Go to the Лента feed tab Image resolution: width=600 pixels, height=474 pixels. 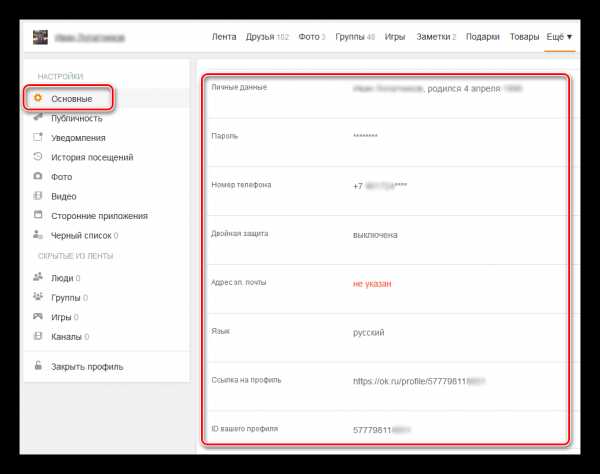[x=224, y=37]
